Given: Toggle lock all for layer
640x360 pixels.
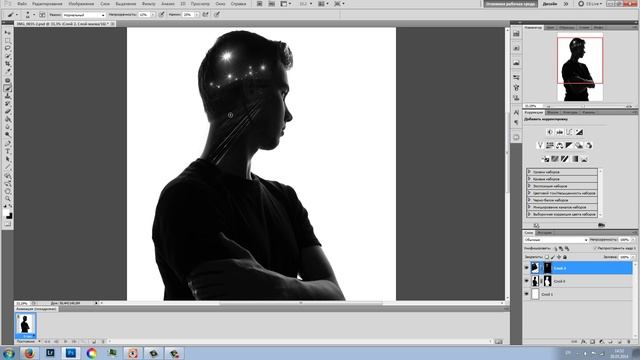Looking at the screenshot, I should pos(565,257).
